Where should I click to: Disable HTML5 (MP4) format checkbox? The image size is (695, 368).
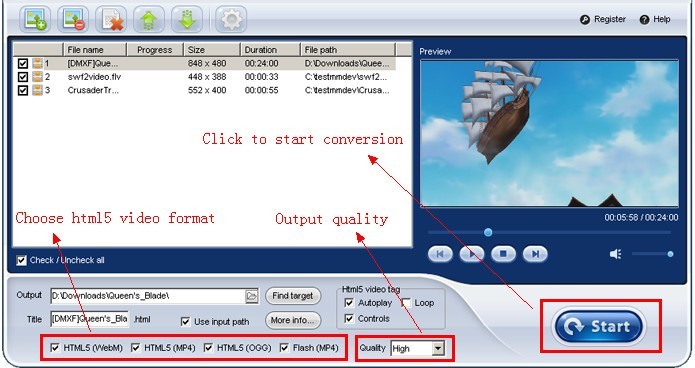pyautogui.click(x=136, y=348)
